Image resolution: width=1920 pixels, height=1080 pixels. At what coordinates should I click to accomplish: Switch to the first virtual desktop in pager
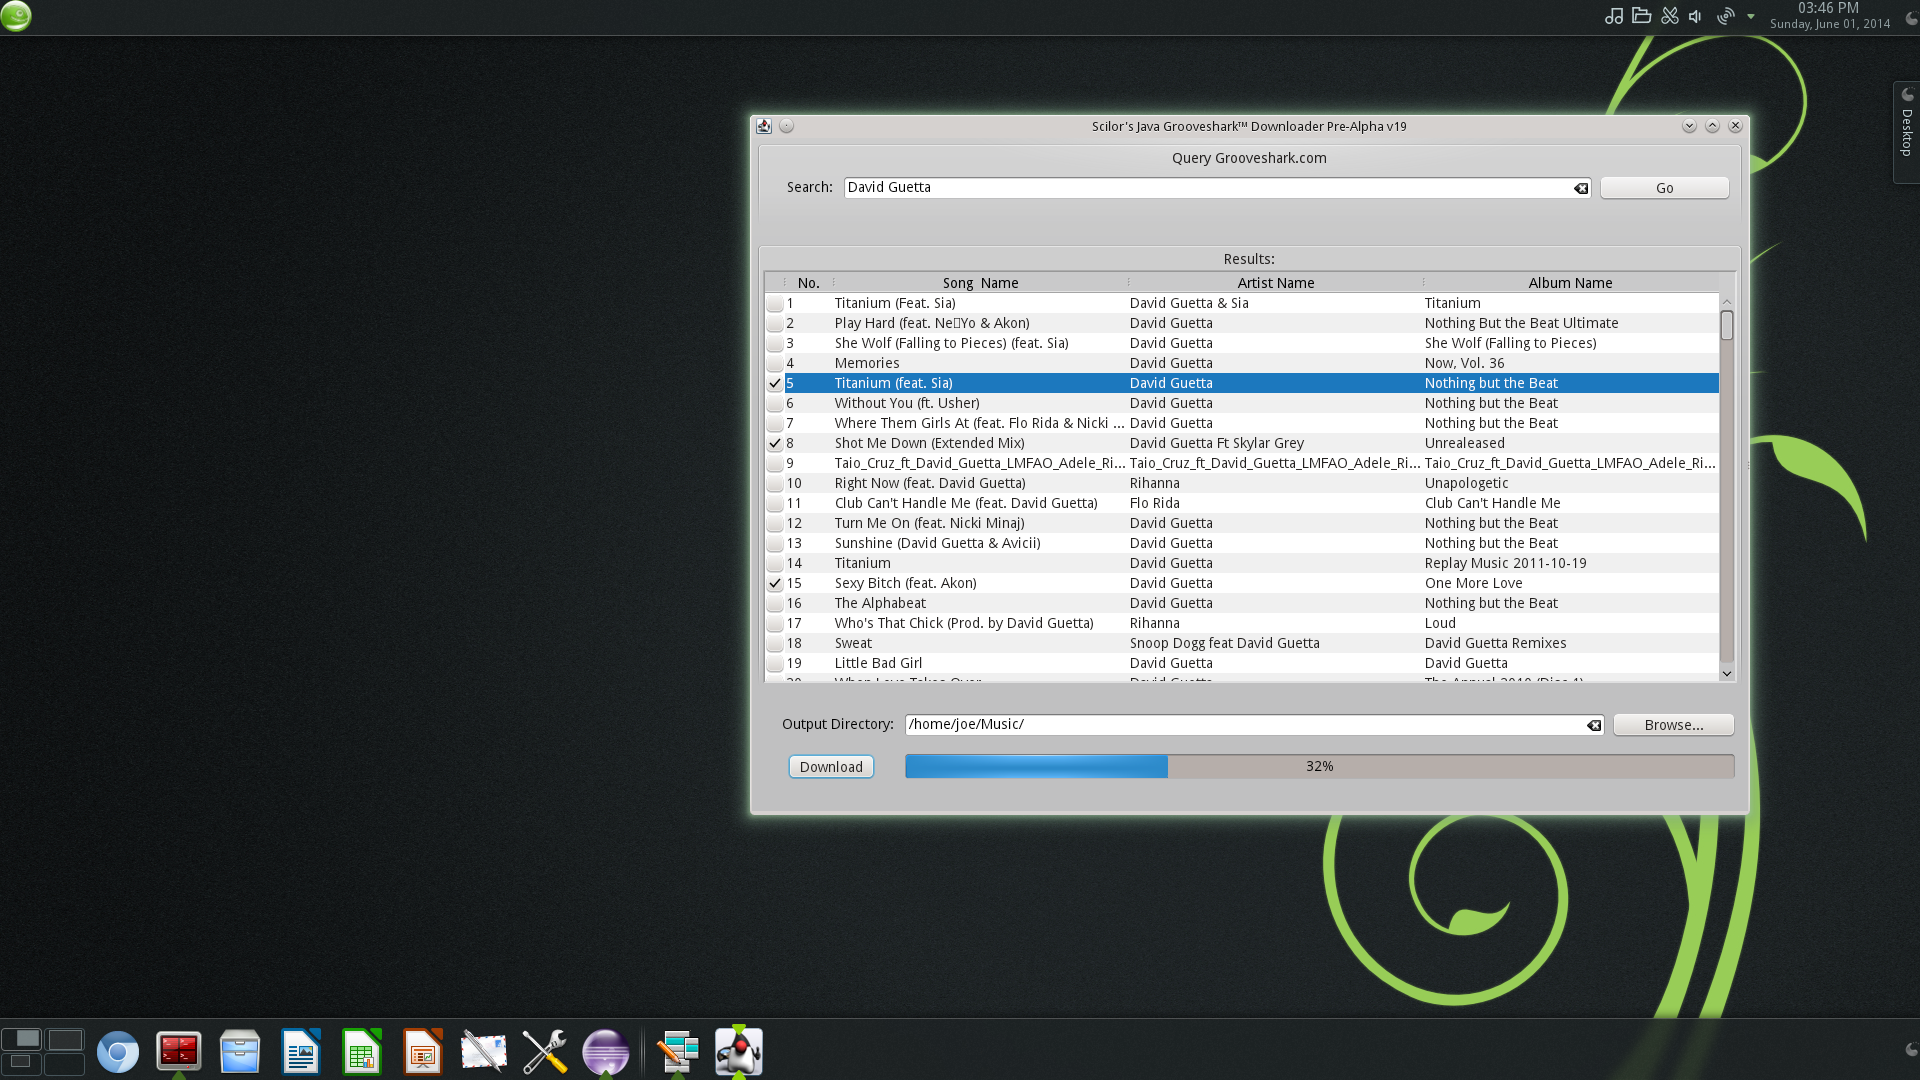(x=22, y=1039)
